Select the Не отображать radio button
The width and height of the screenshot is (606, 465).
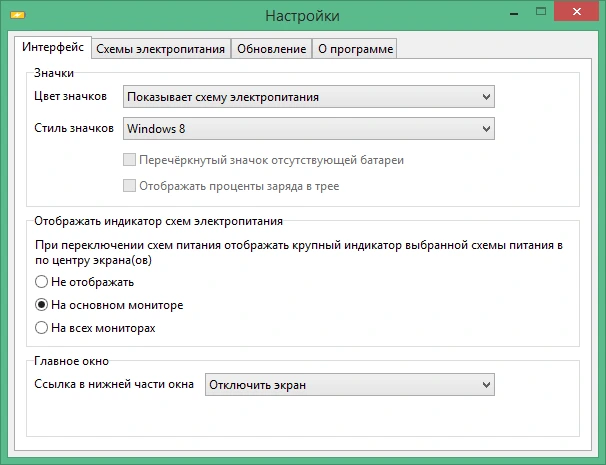coord(41,282)
